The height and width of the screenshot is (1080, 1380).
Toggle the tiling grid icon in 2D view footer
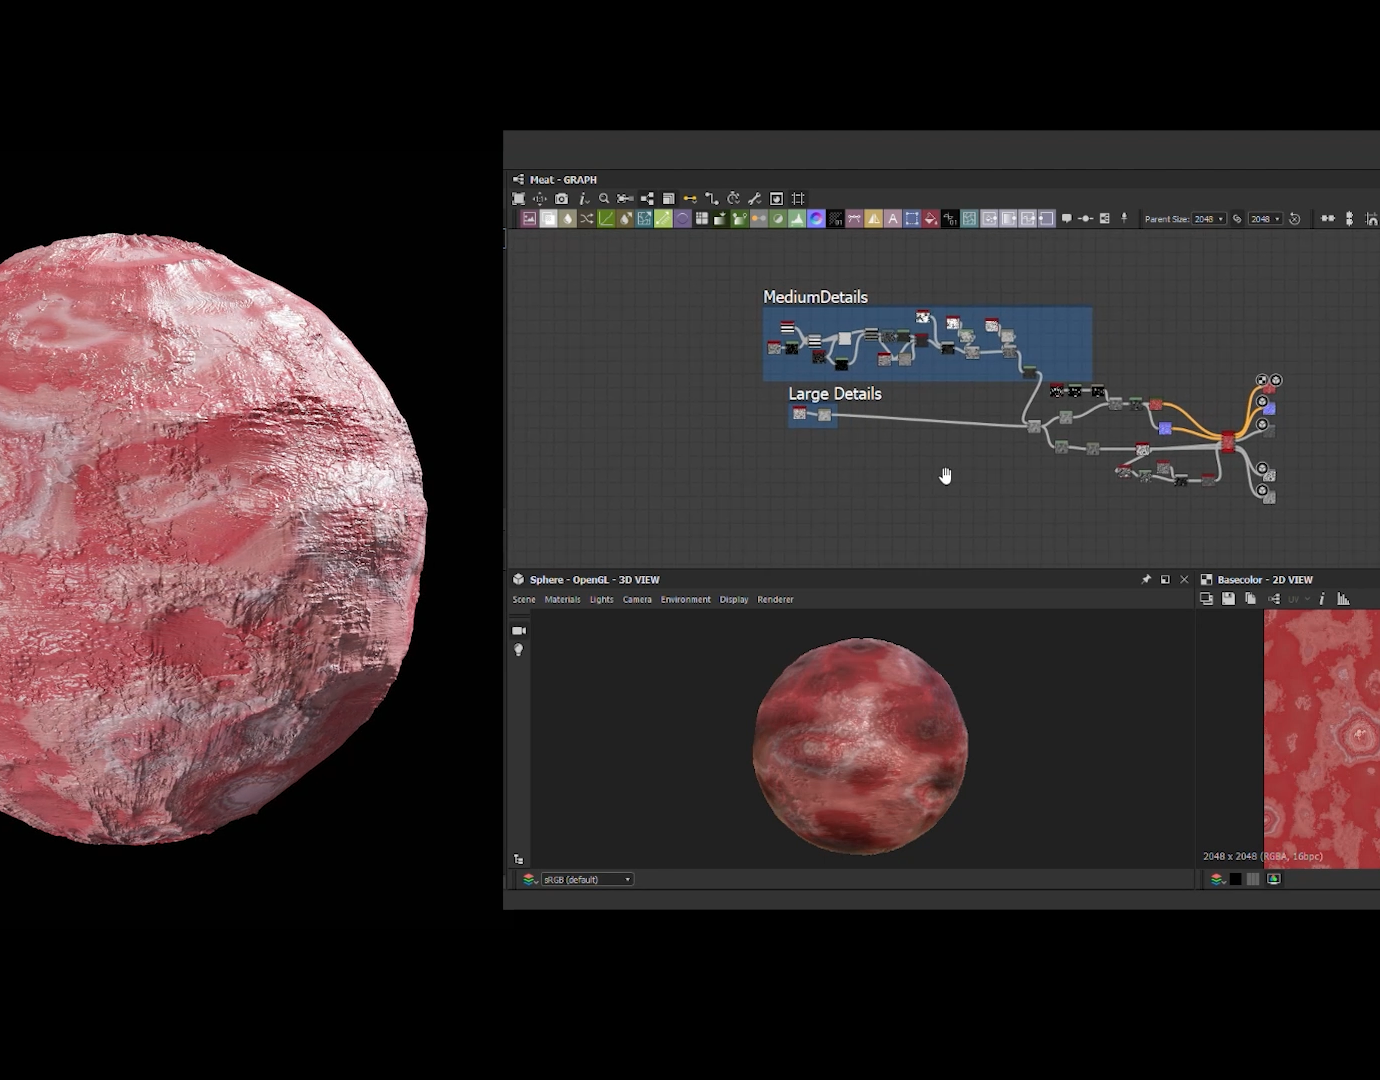coord(1253,879)
